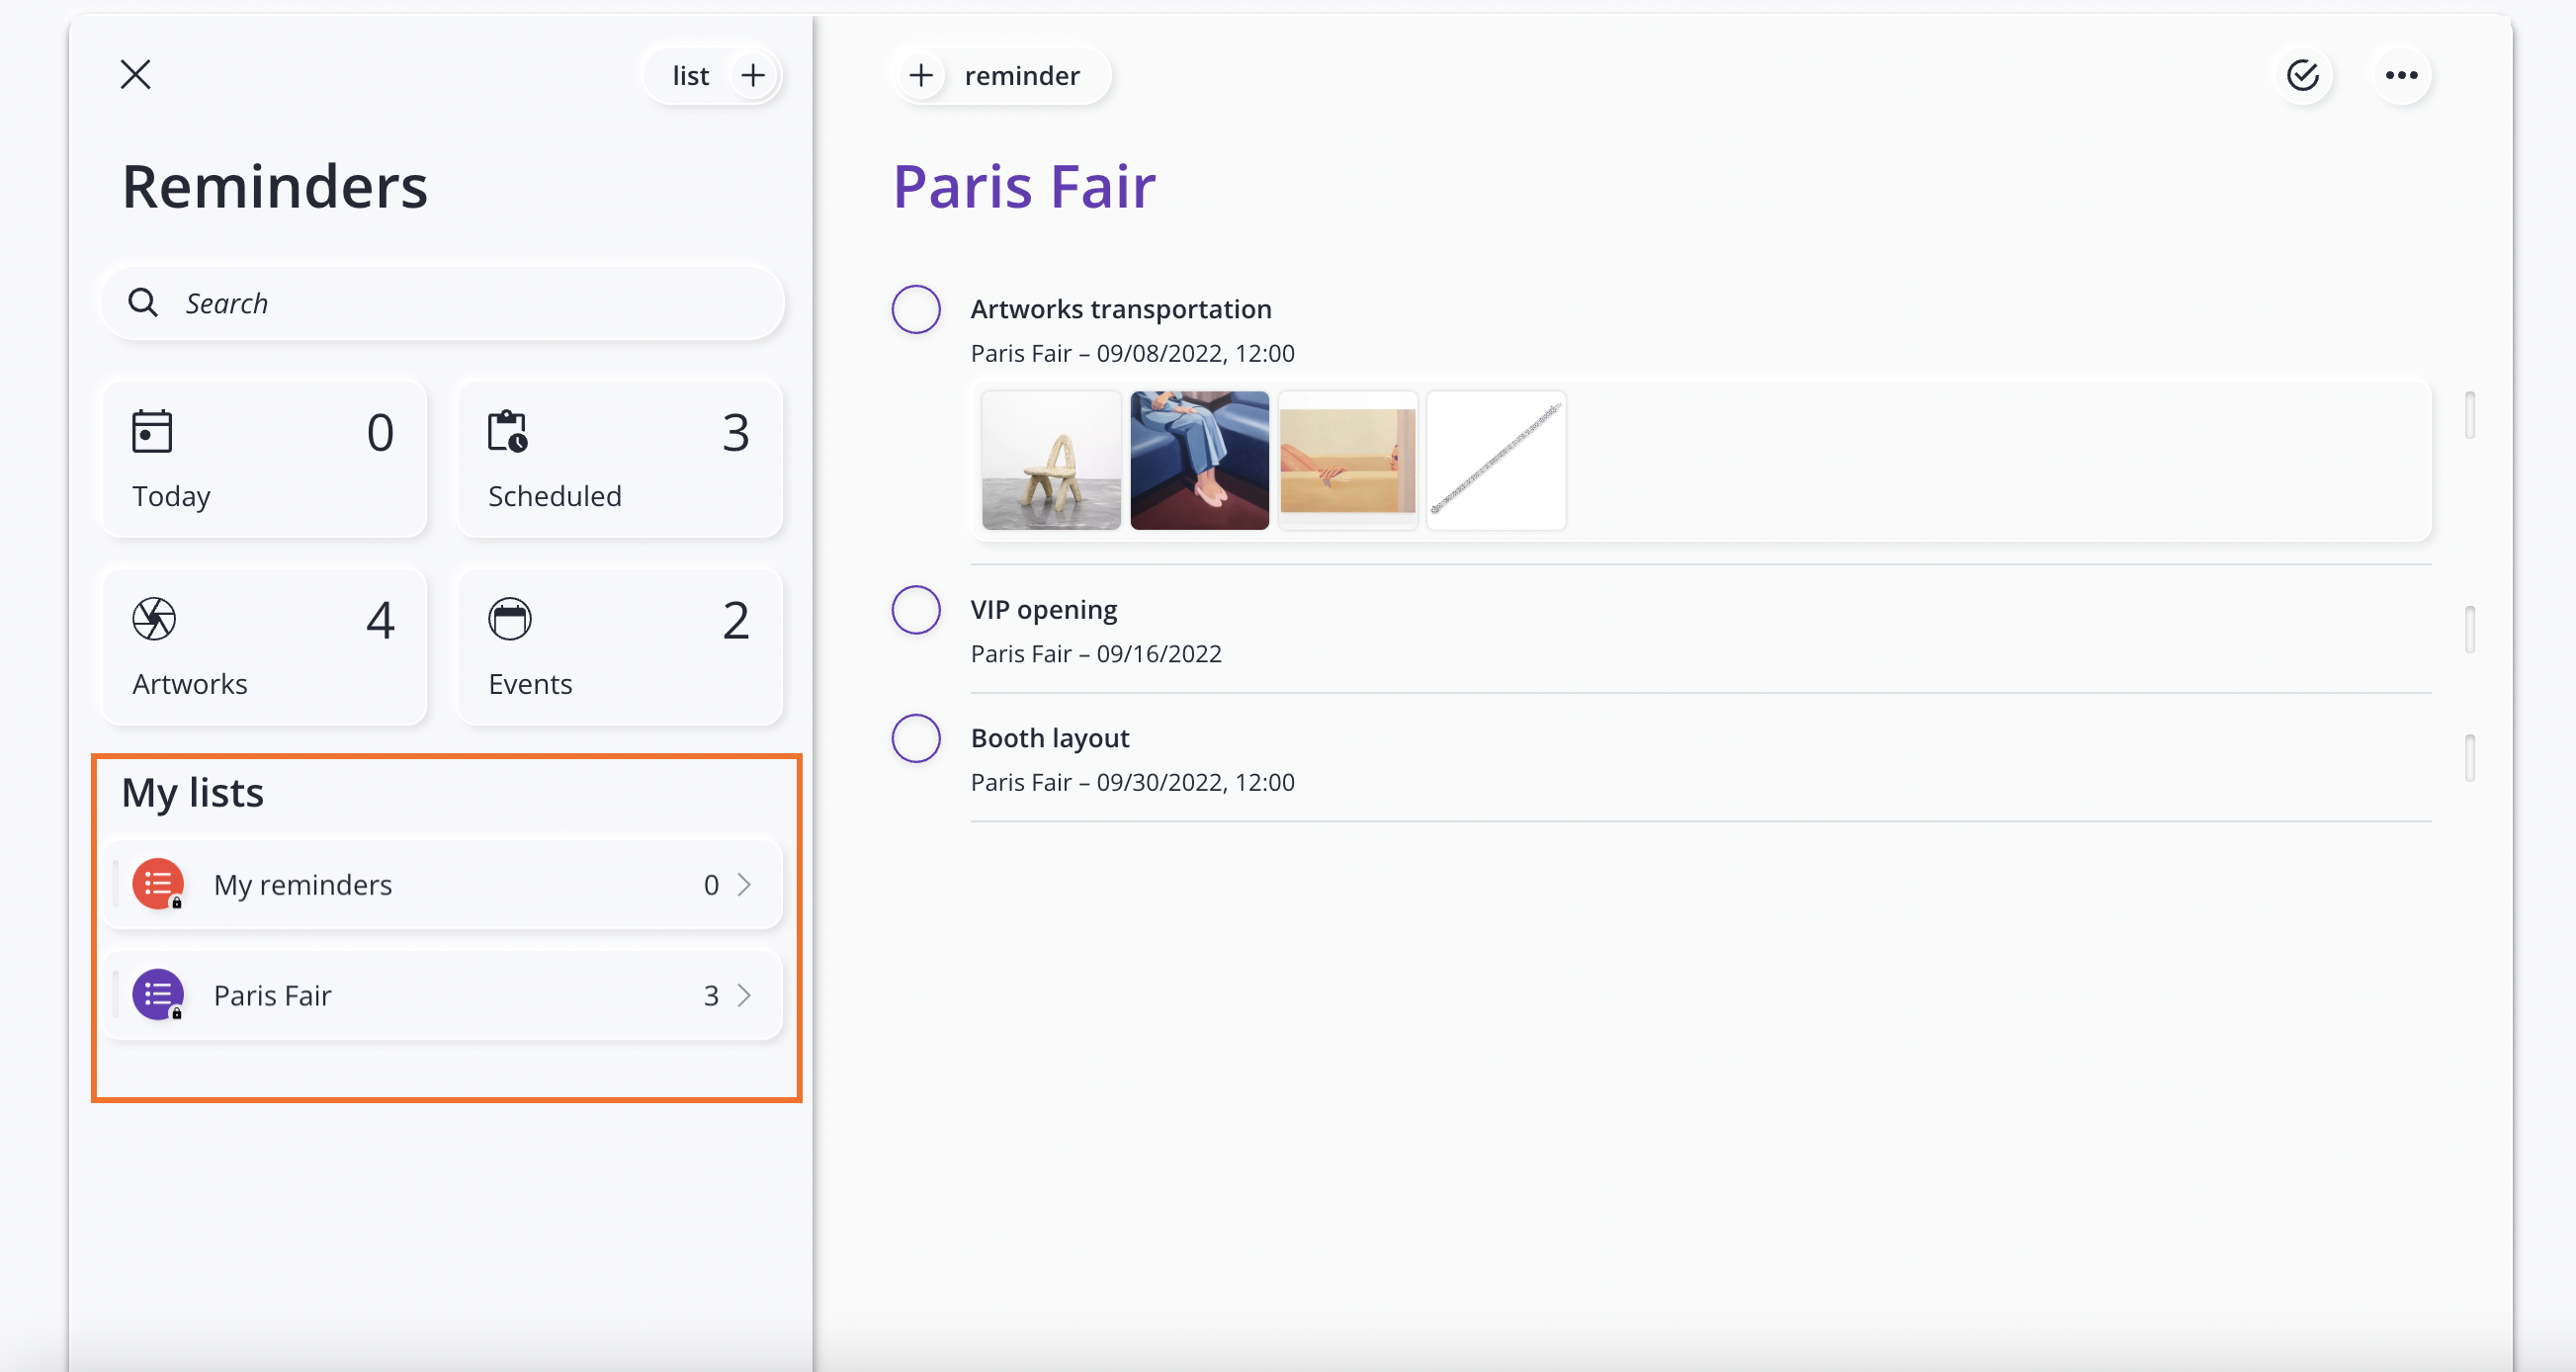Image resolution: width=2576 pixels, height=1372 pixels.
Task: Click the Events calendar circle icon
Action: coord(510,619)
